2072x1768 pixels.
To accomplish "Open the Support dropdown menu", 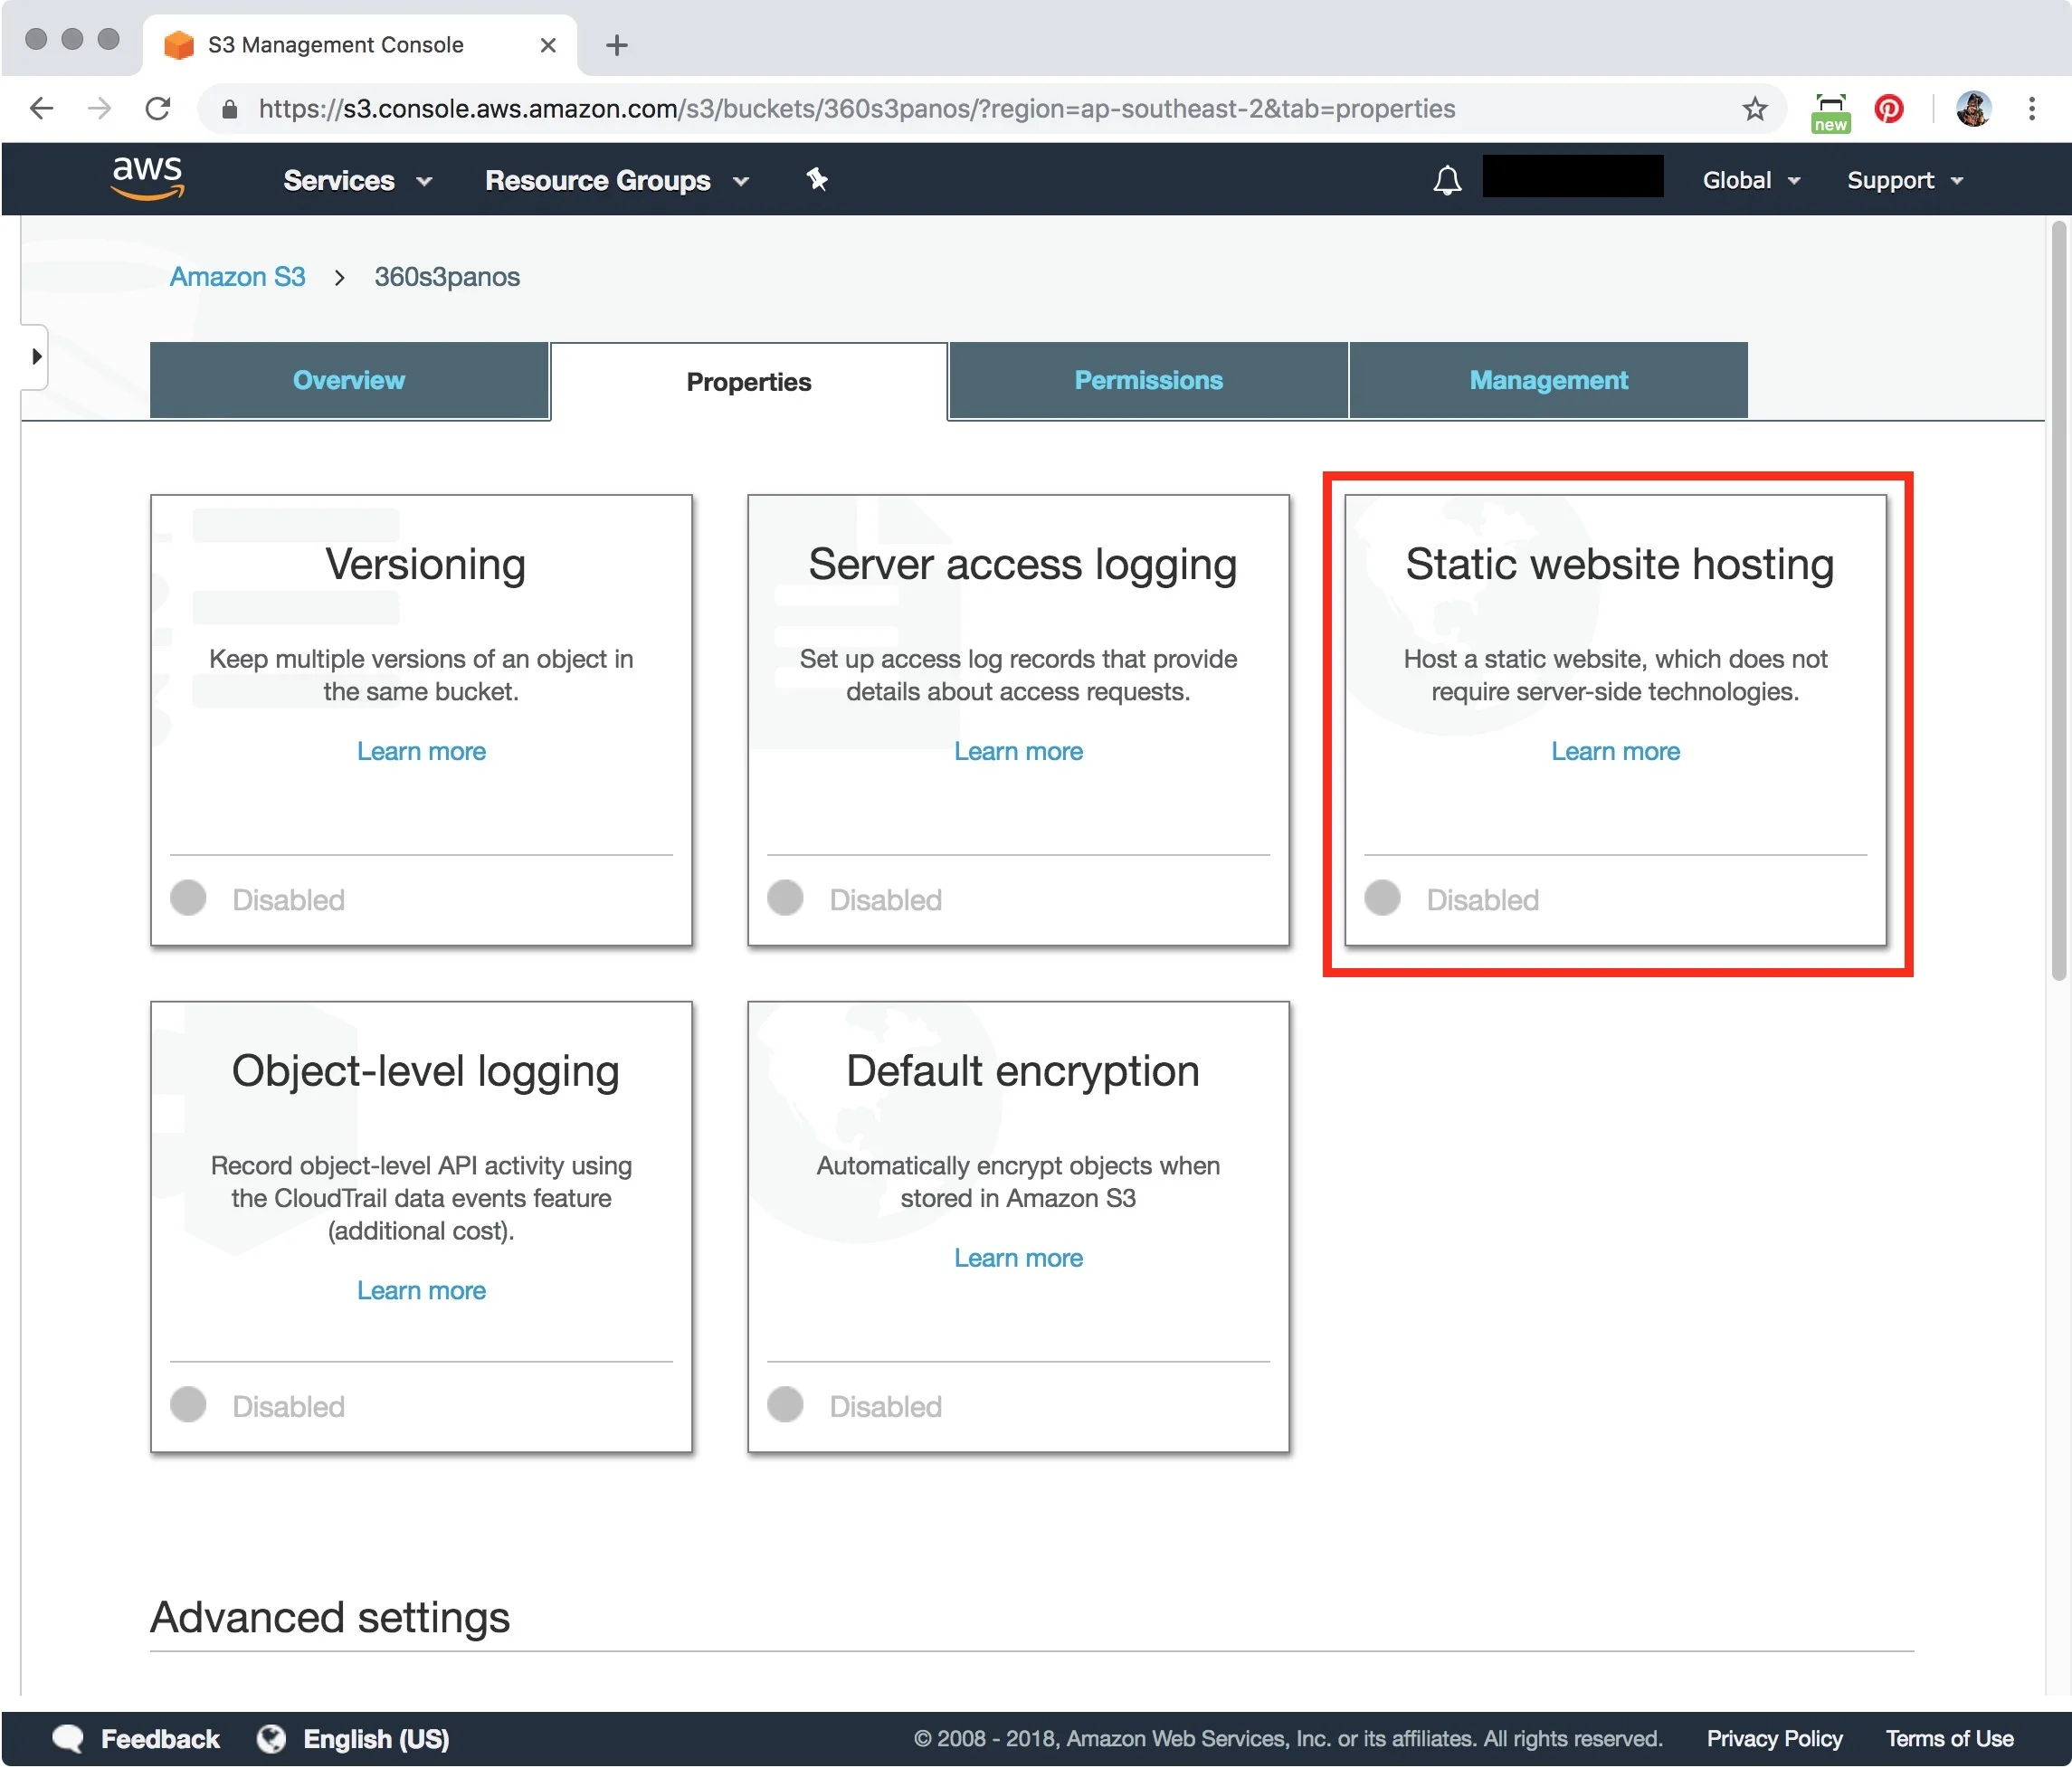I will 1905,180.
